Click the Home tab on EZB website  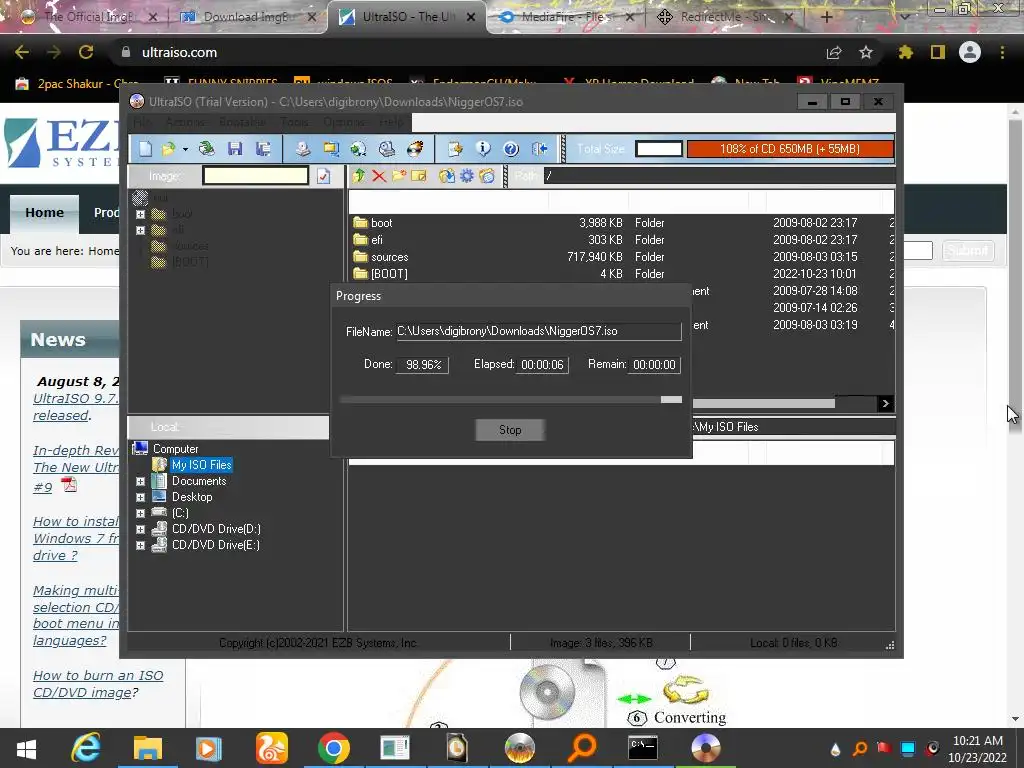[44, 213]
